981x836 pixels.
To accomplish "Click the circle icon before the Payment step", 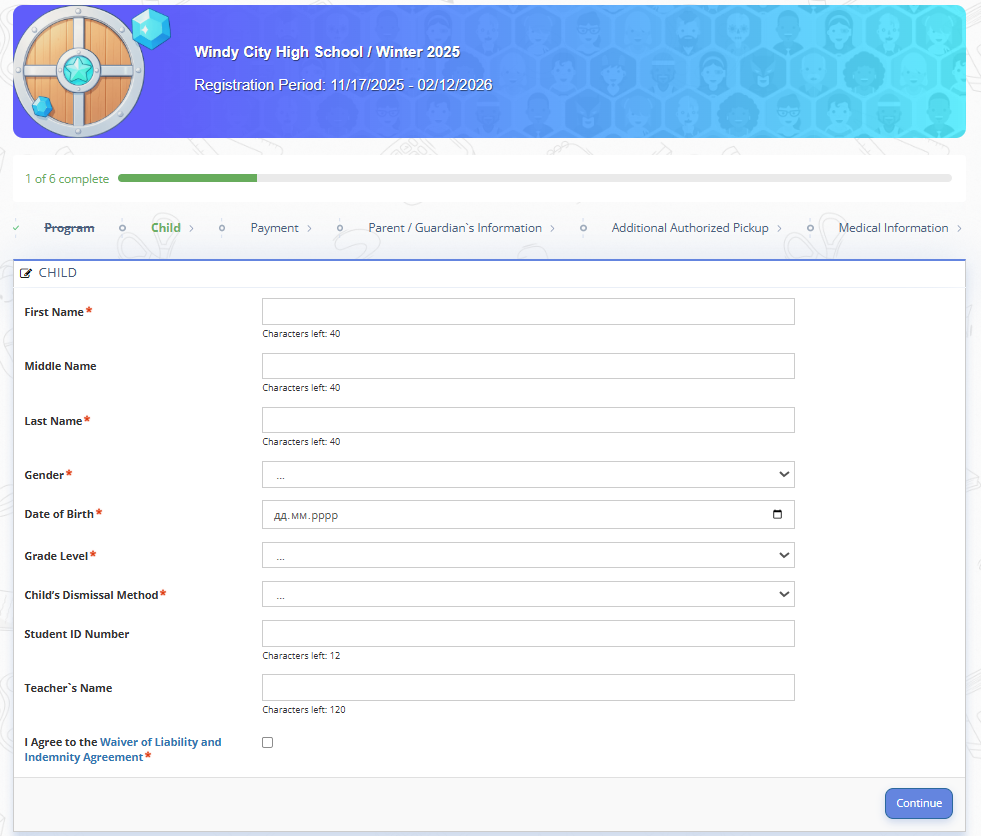I will tap(221, 227).
